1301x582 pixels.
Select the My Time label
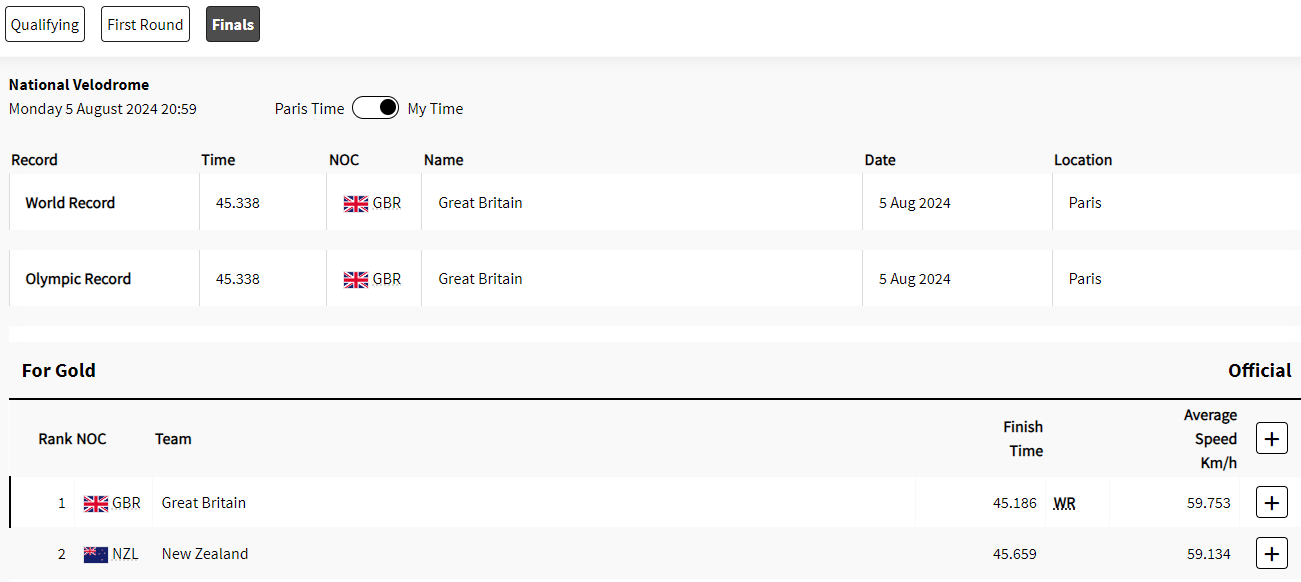pyautogui.click(x=435, y=108)
